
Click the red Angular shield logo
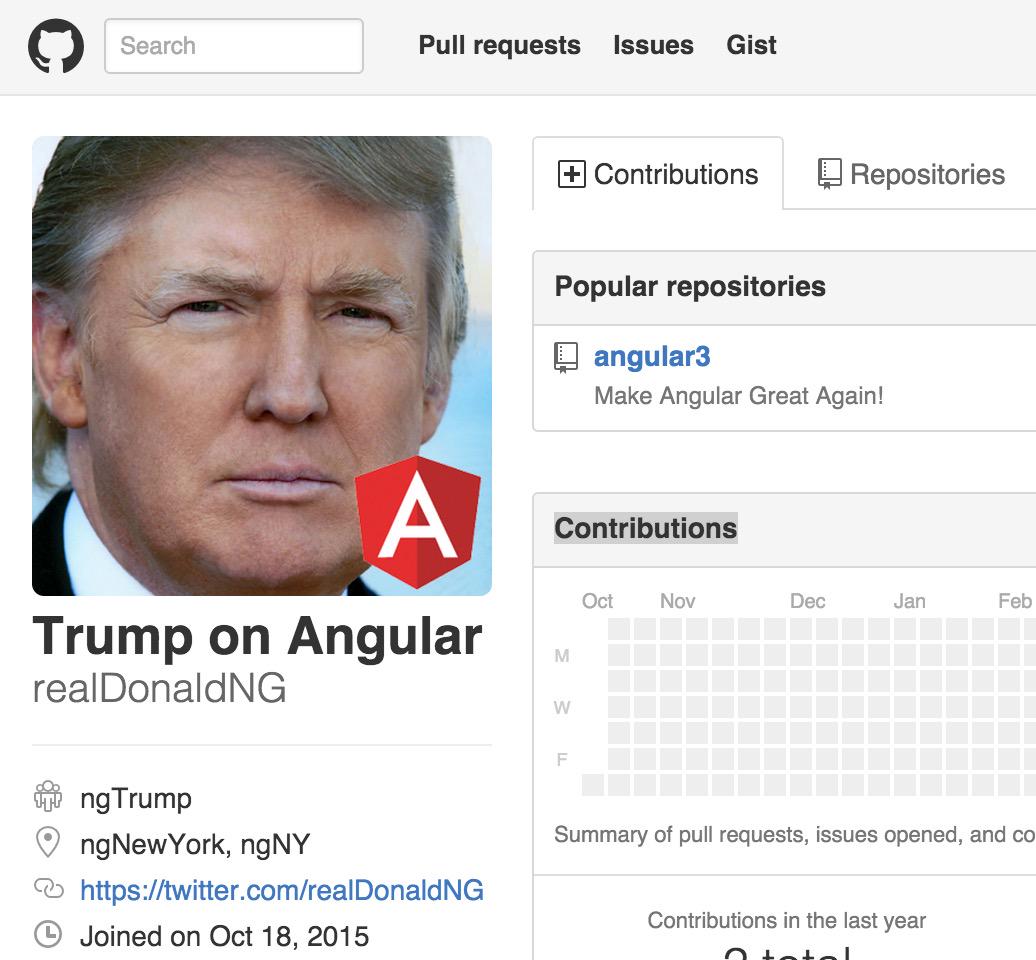[418, 521]
